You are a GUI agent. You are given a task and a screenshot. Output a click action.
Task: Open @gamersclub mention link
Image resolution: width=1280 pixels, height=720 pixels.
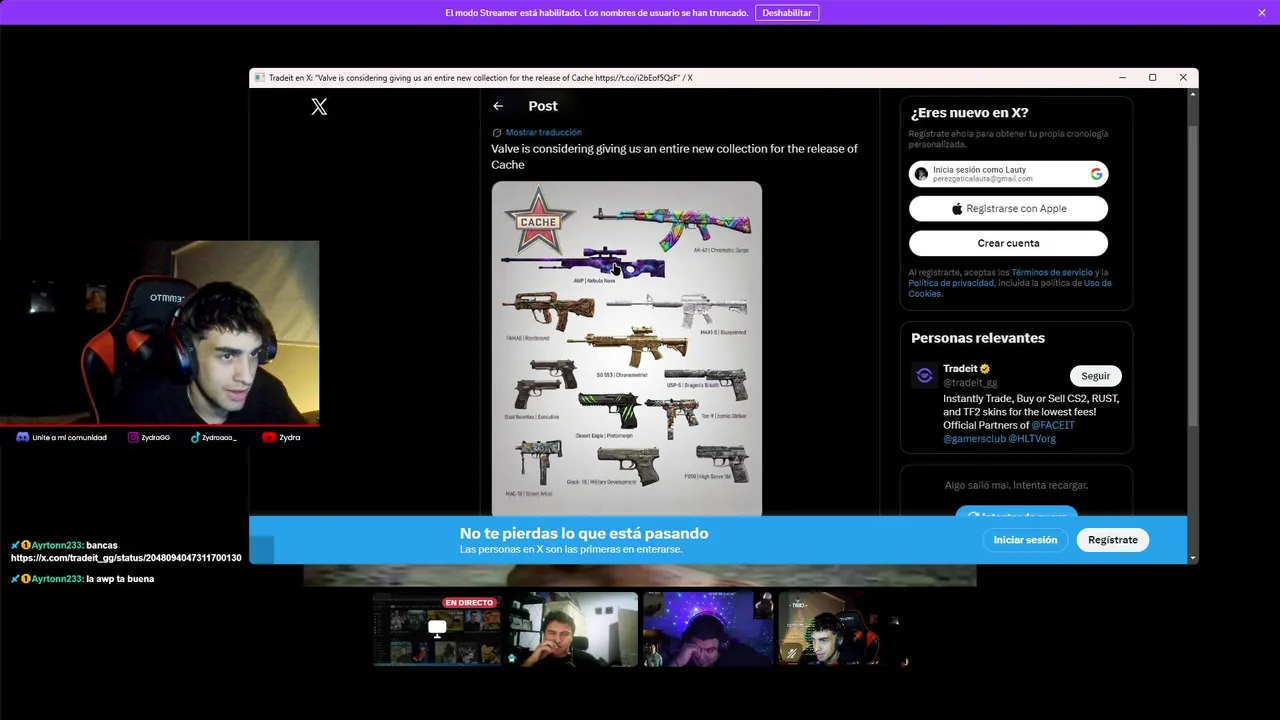coord(974,438)
